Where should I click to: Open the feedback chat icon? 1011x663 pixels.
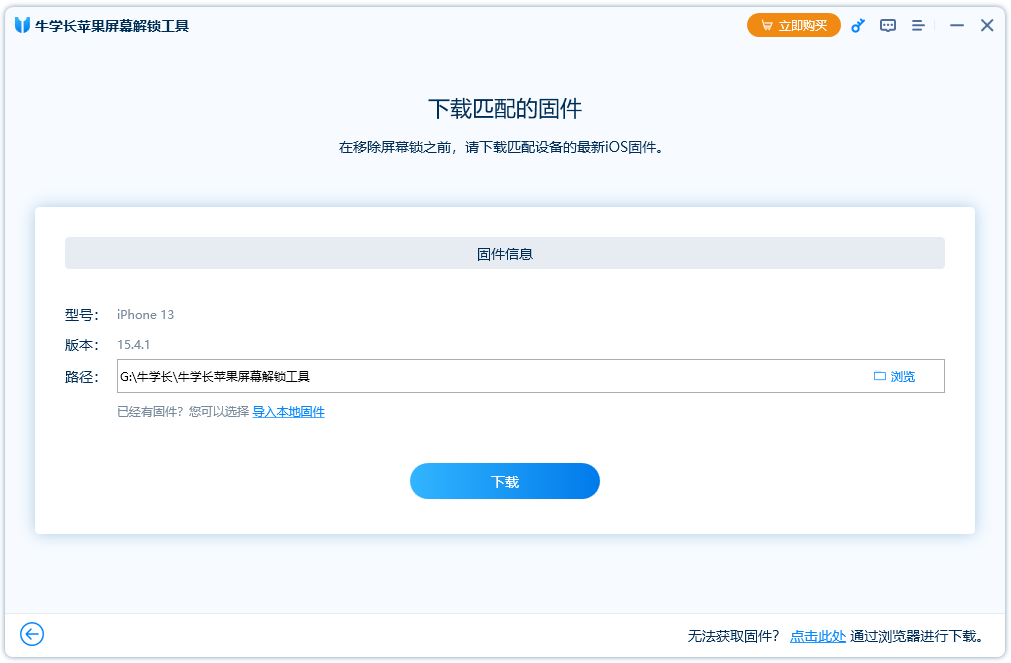click(887, 25)
